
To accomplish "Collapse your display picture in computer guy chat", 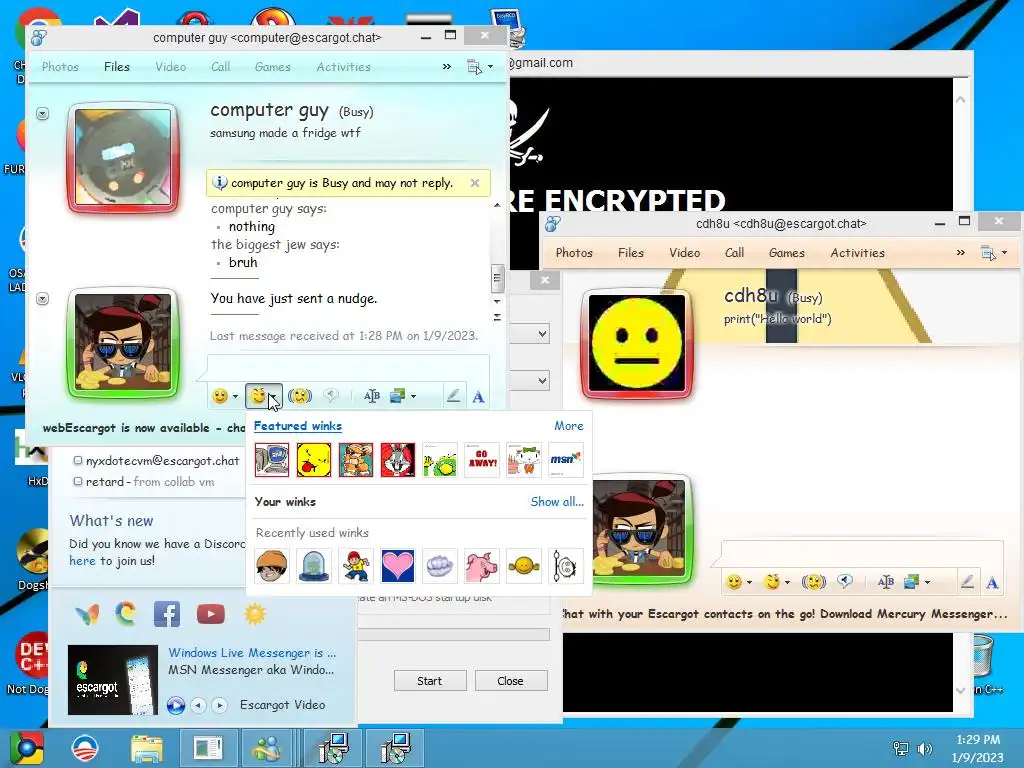I will [x=42, y=298].
